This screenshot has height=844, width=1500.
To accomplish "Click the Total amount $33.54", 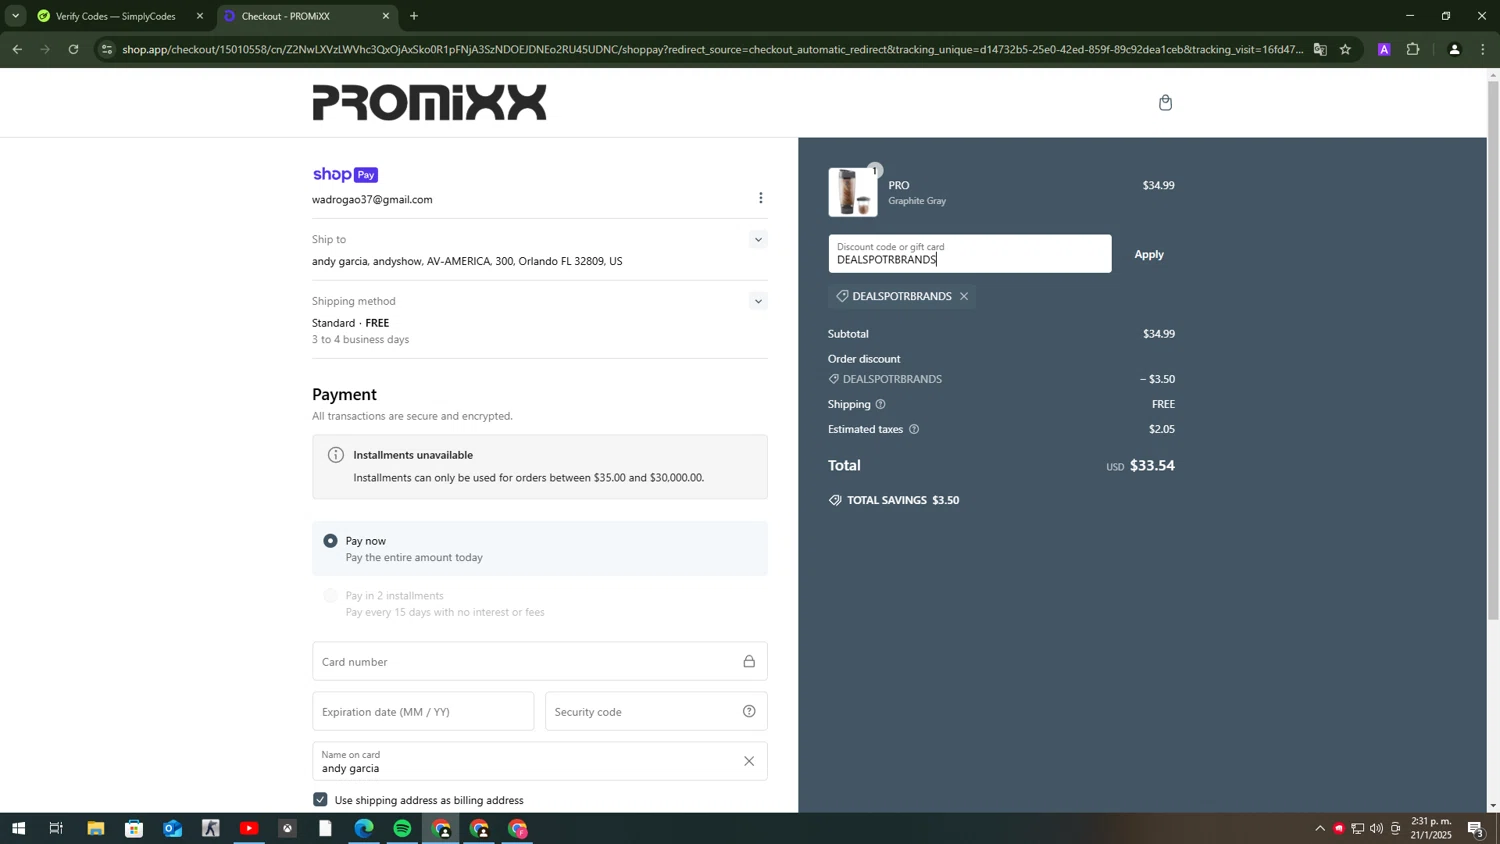I will (1152, 465).
